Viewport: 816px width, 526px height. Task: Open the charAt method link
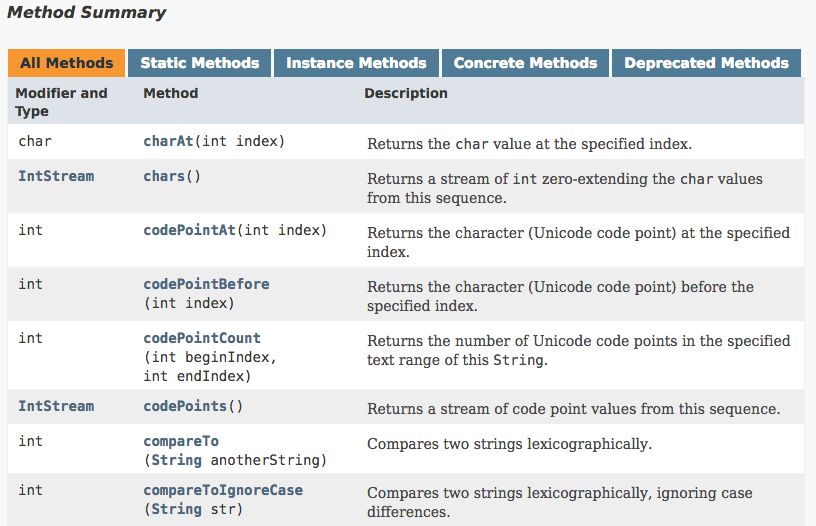click(x=168, y=141)
